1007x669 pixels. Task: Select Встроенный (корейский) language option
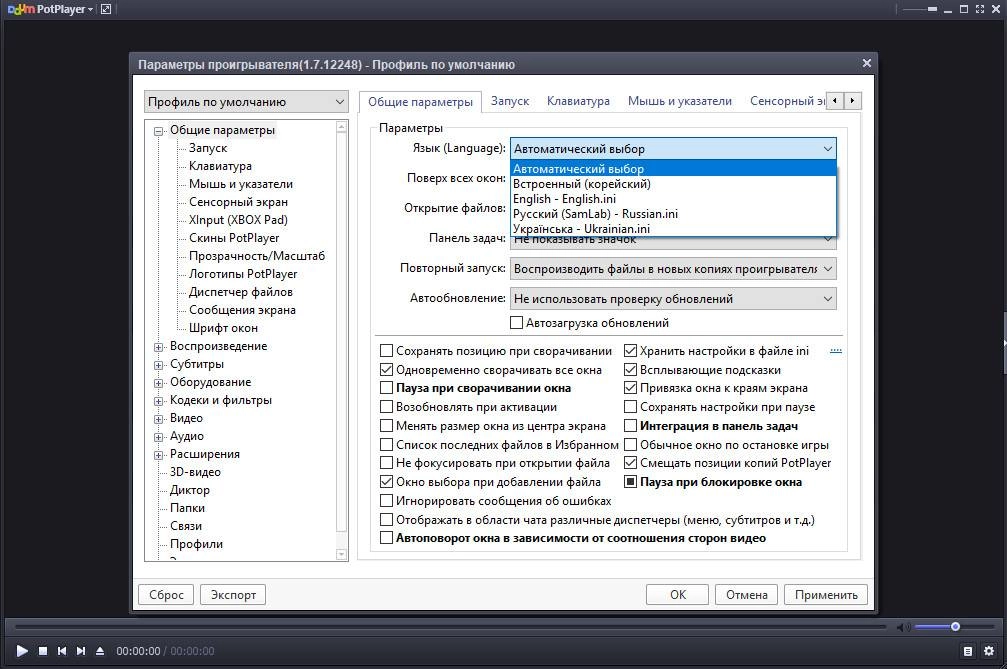674,184
